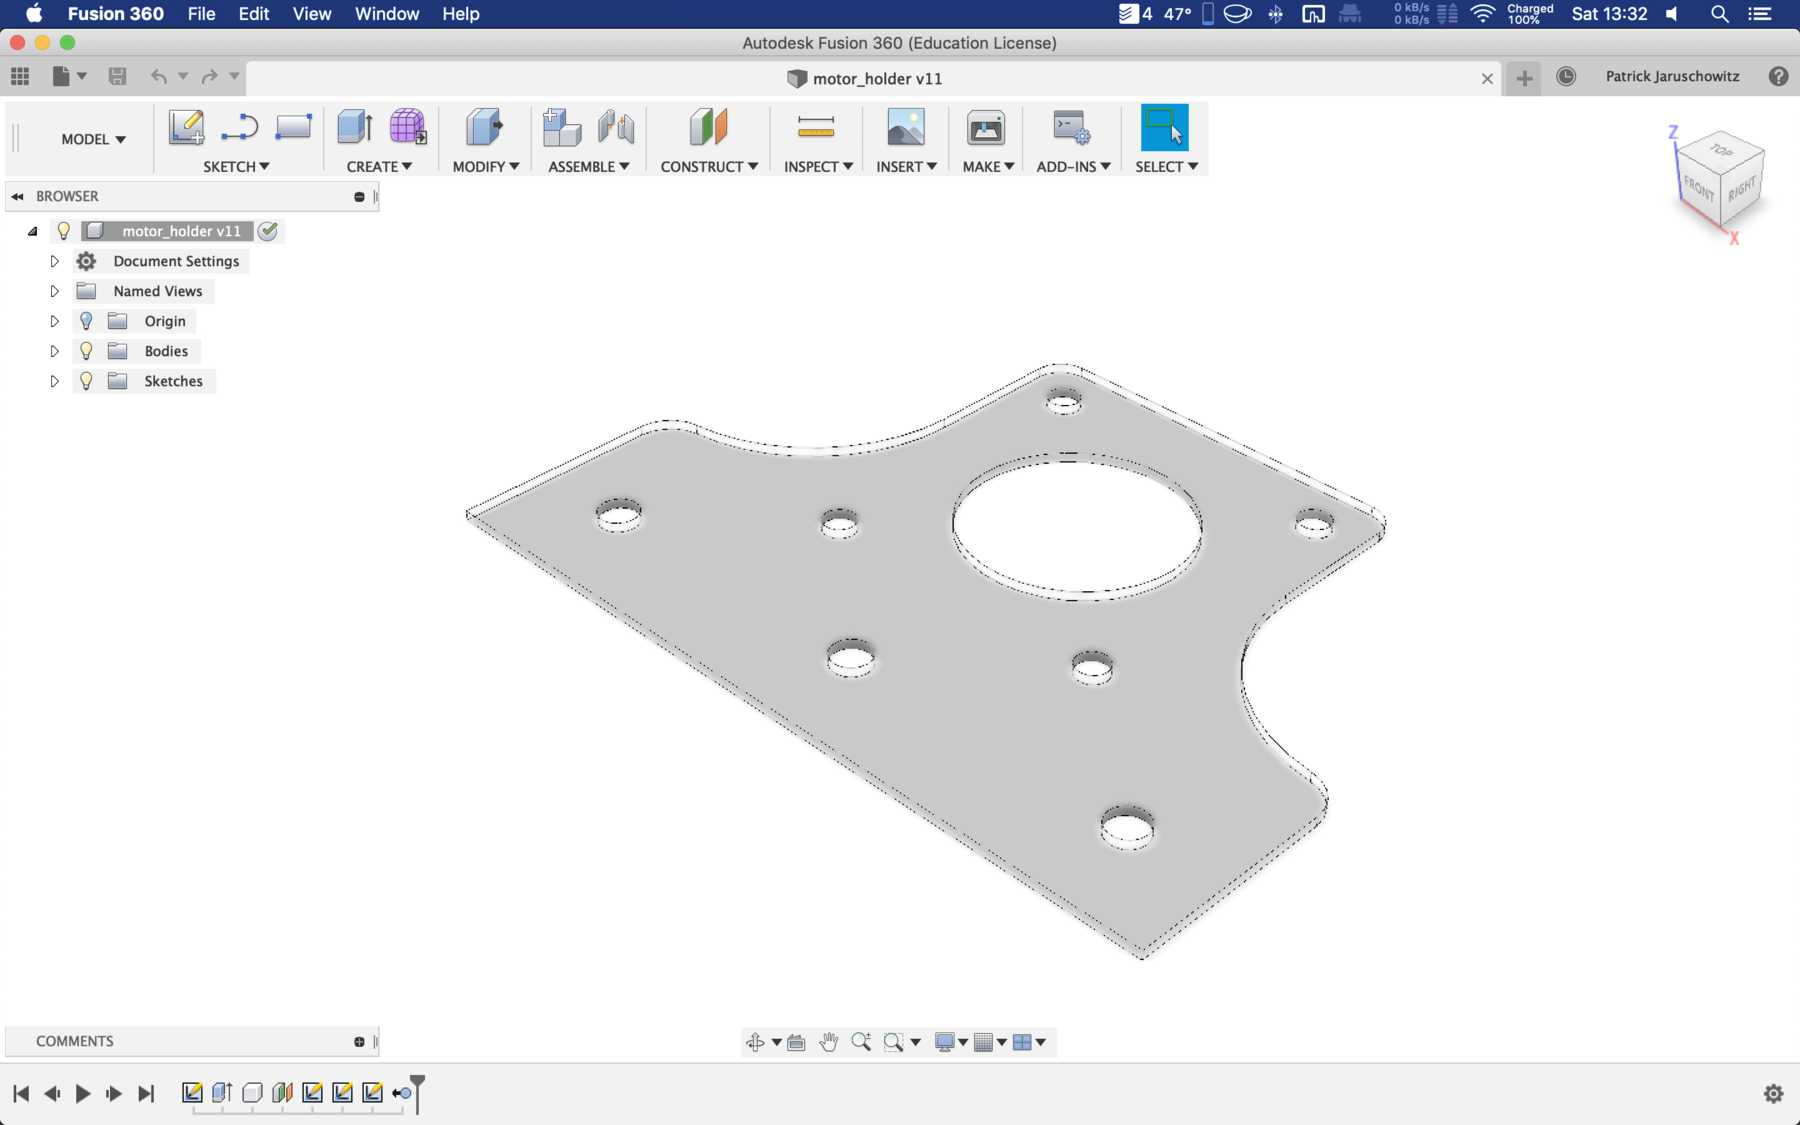
Task: Click the Save icon
Action: [x=117, y=76]
